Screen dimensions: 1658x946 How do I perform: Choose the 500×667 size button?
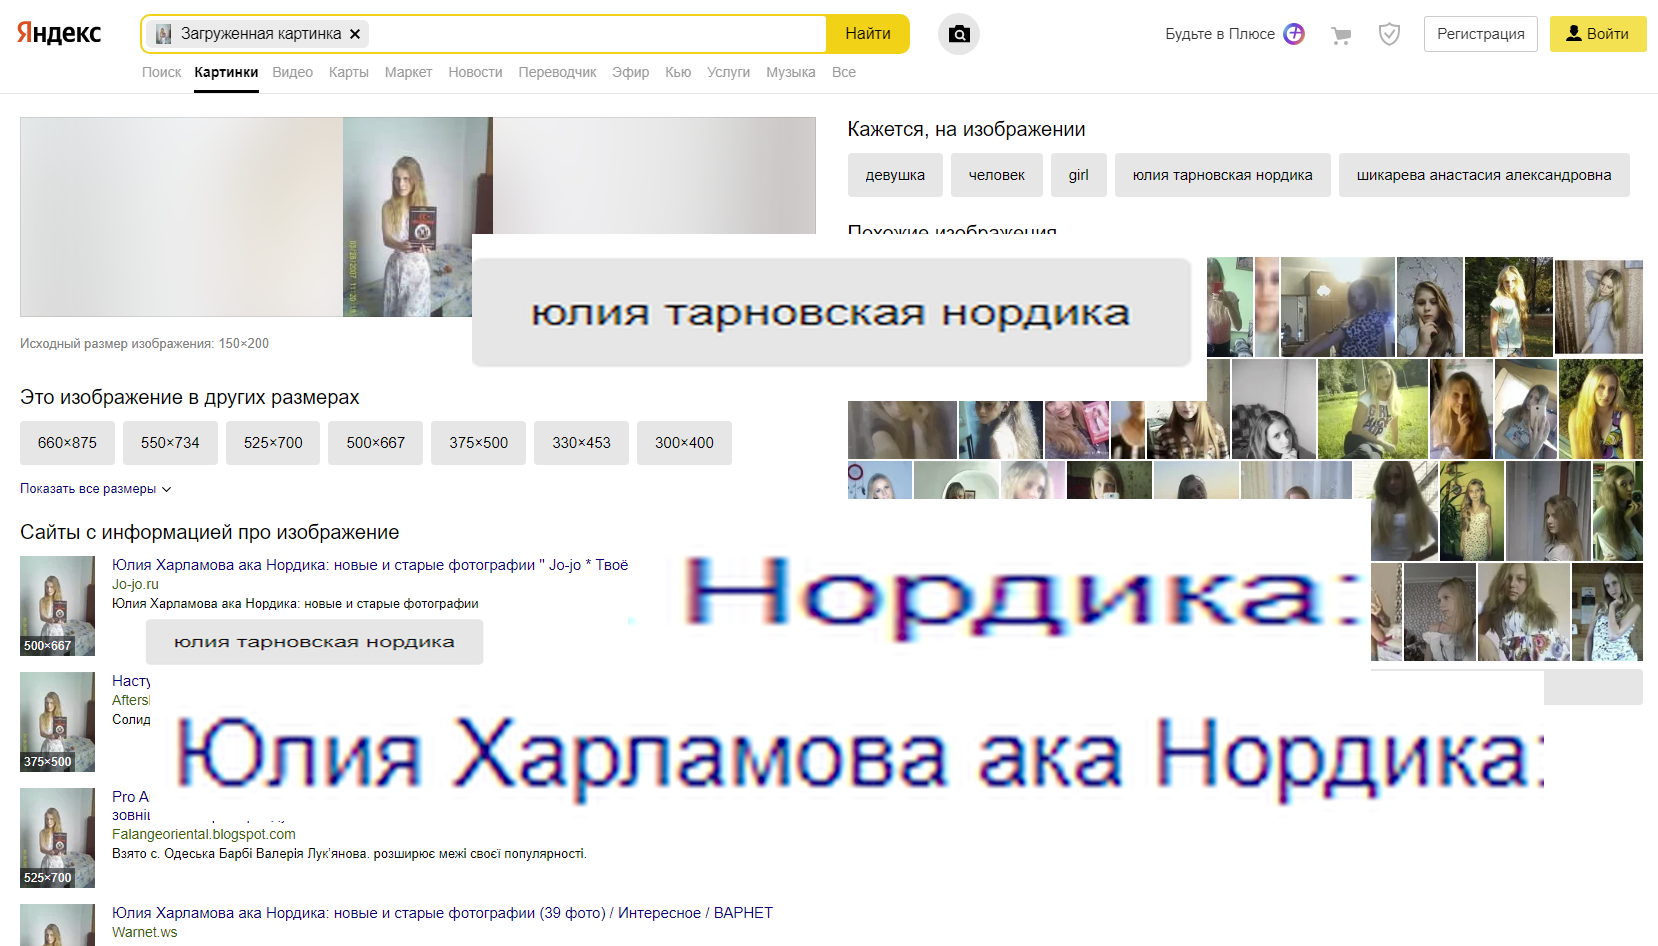376,443
